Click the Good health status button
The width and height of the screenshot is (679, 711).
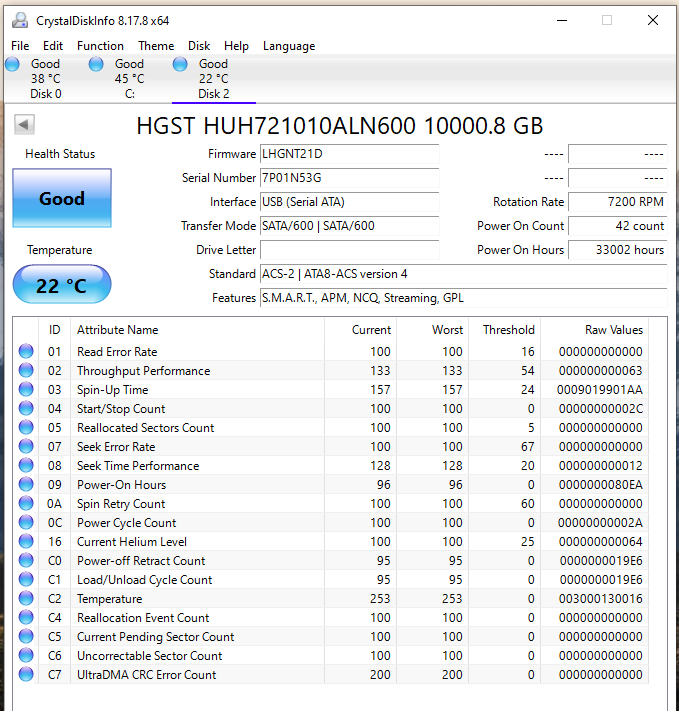(x=62, y=198)
